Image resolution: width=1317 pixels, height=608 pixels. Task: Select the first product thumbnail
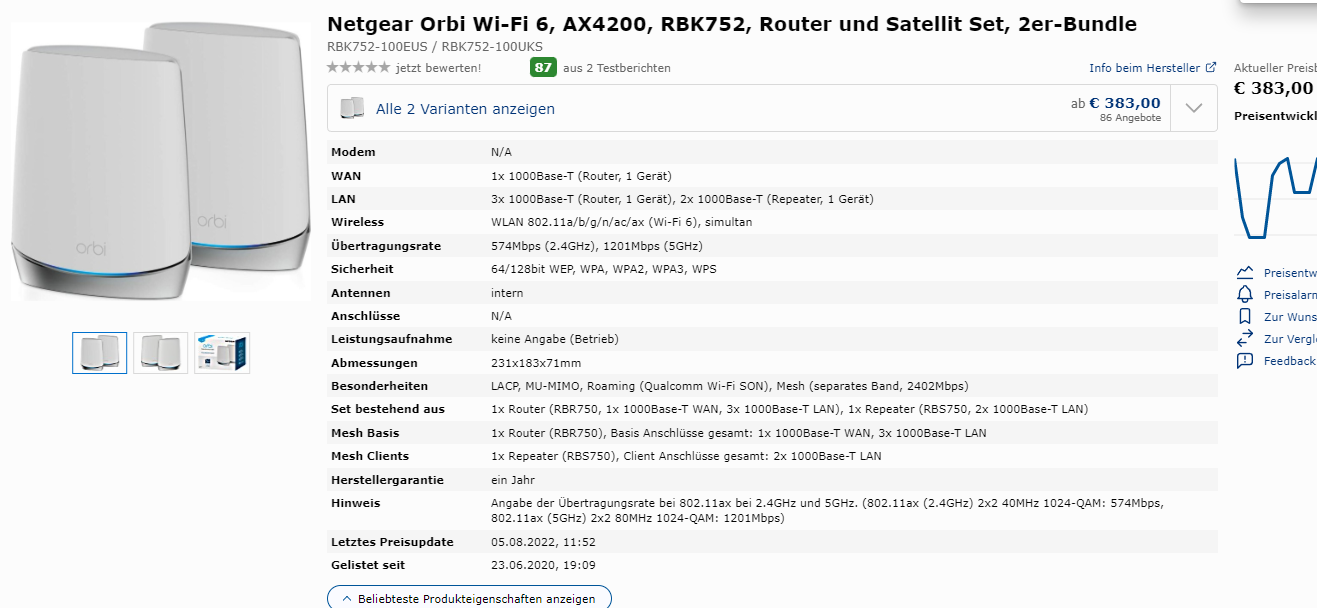[x=100, y=353]
